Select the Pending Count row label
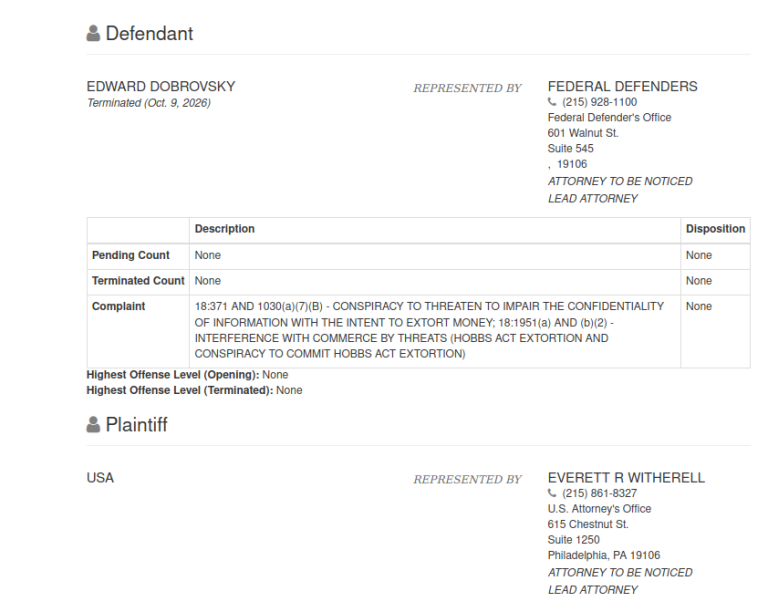768x612 pixels. [131, 255]
